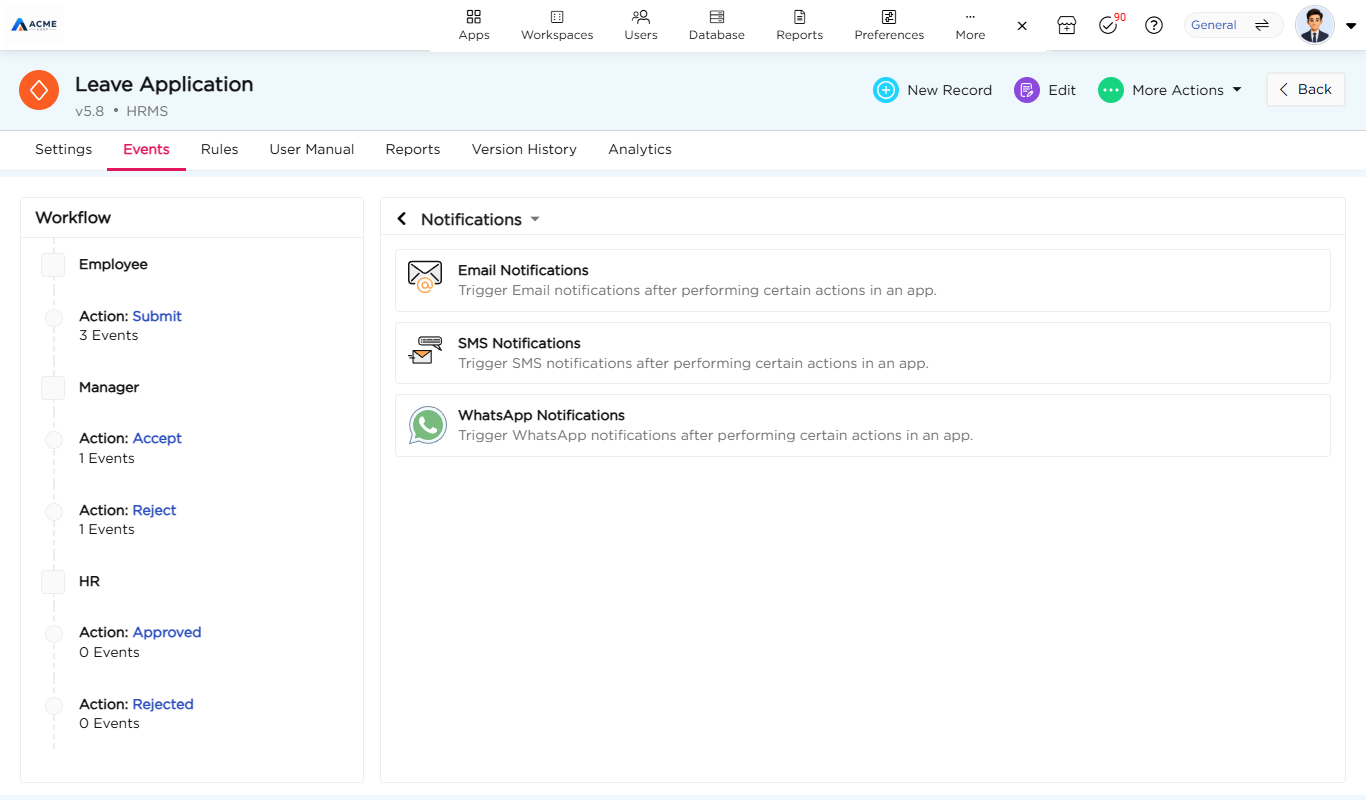
Task: Switch to the Settings tab
Action: click(x=64, y=149)
